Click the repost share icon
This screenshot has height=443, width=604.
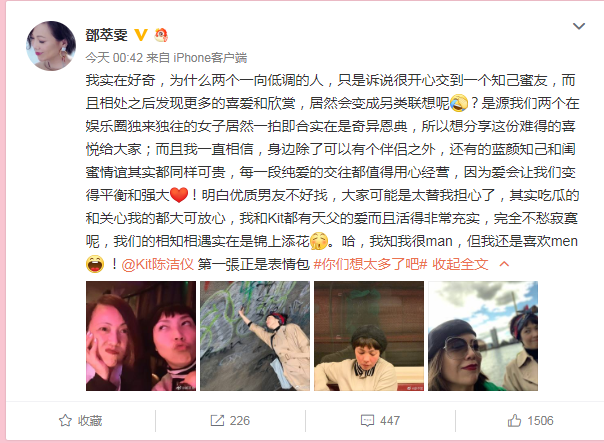(217, 421)
